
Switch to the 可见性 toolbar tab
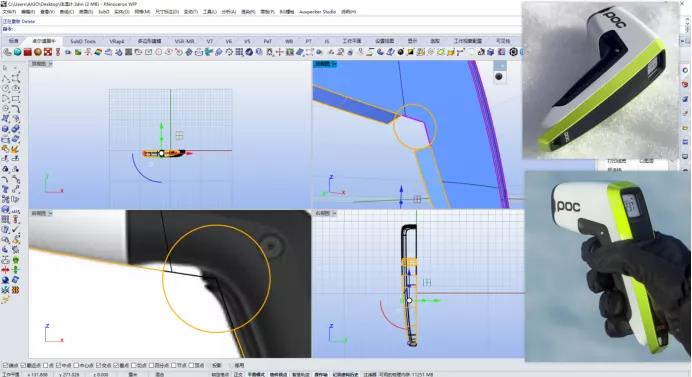tap(503, 41)
